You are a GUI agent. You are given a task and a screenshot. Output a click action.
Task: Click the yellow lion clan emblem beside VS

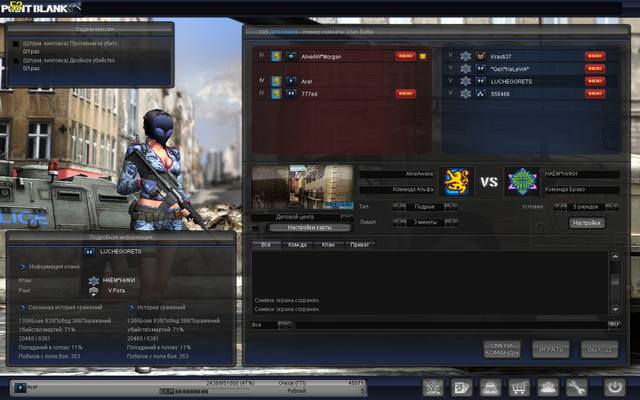456,182
